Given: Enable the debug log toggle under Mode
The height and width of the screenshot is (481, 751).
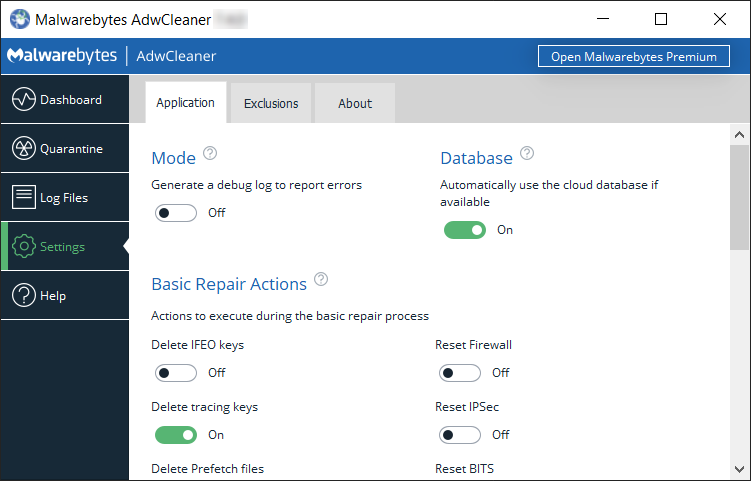Looking at the screenshot, I should [176, 213].
